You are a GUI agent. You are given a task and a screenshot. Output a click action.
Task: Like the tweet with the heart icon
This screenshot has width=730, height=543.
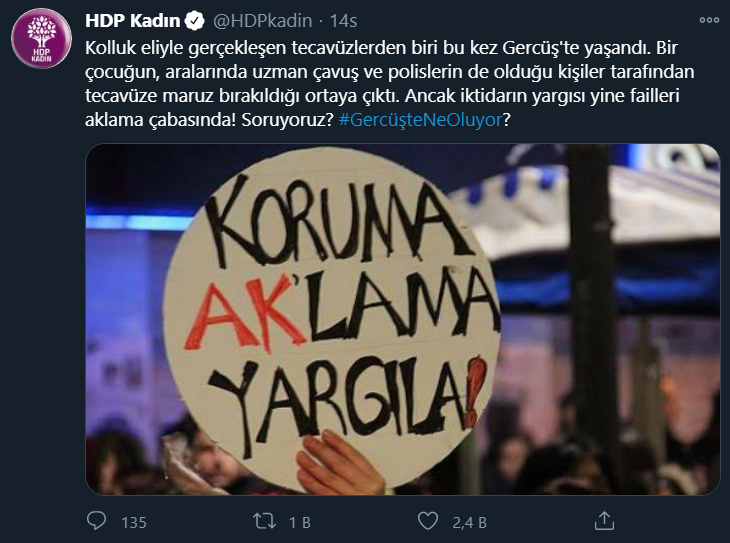tap(427, 521)
